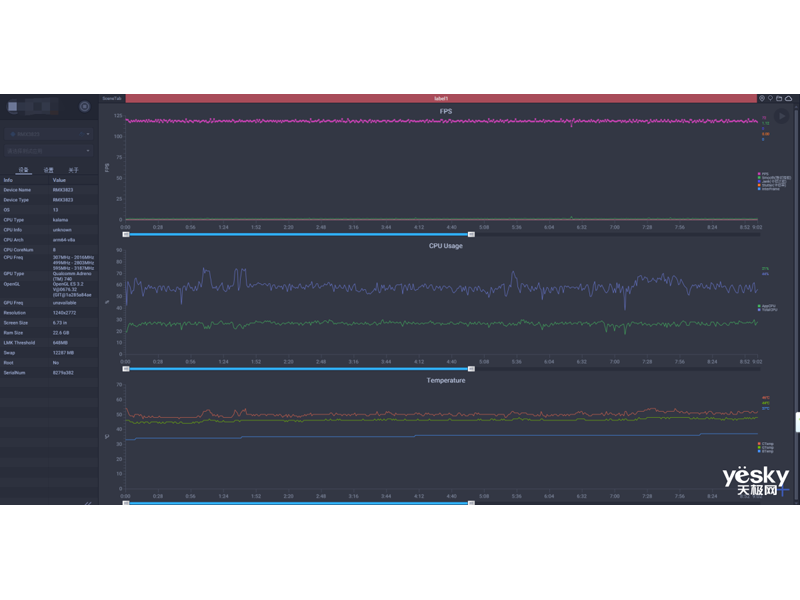
Task: Click the target location icon in top right
Action: 762,98
